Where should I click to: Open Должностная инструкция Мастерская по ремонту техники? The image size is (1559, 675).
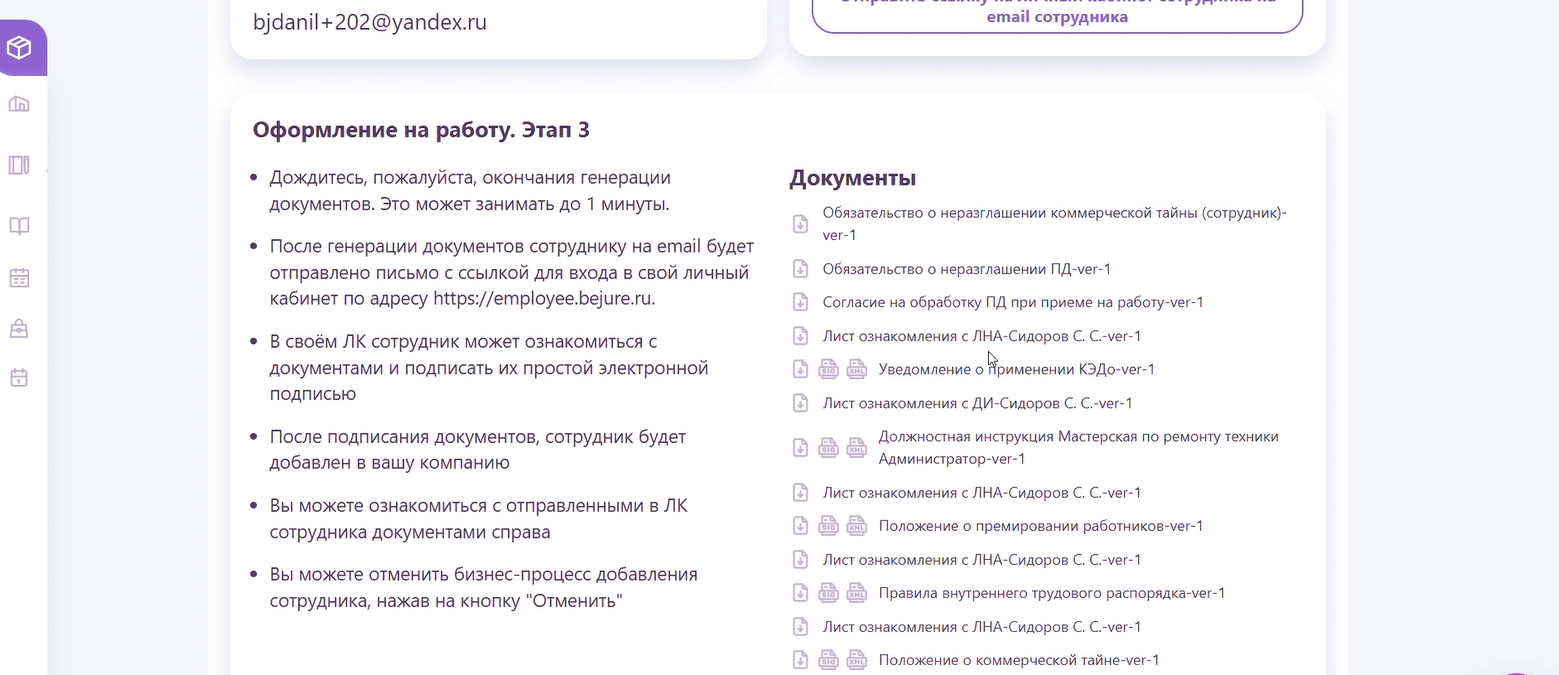pos(1078,448)
